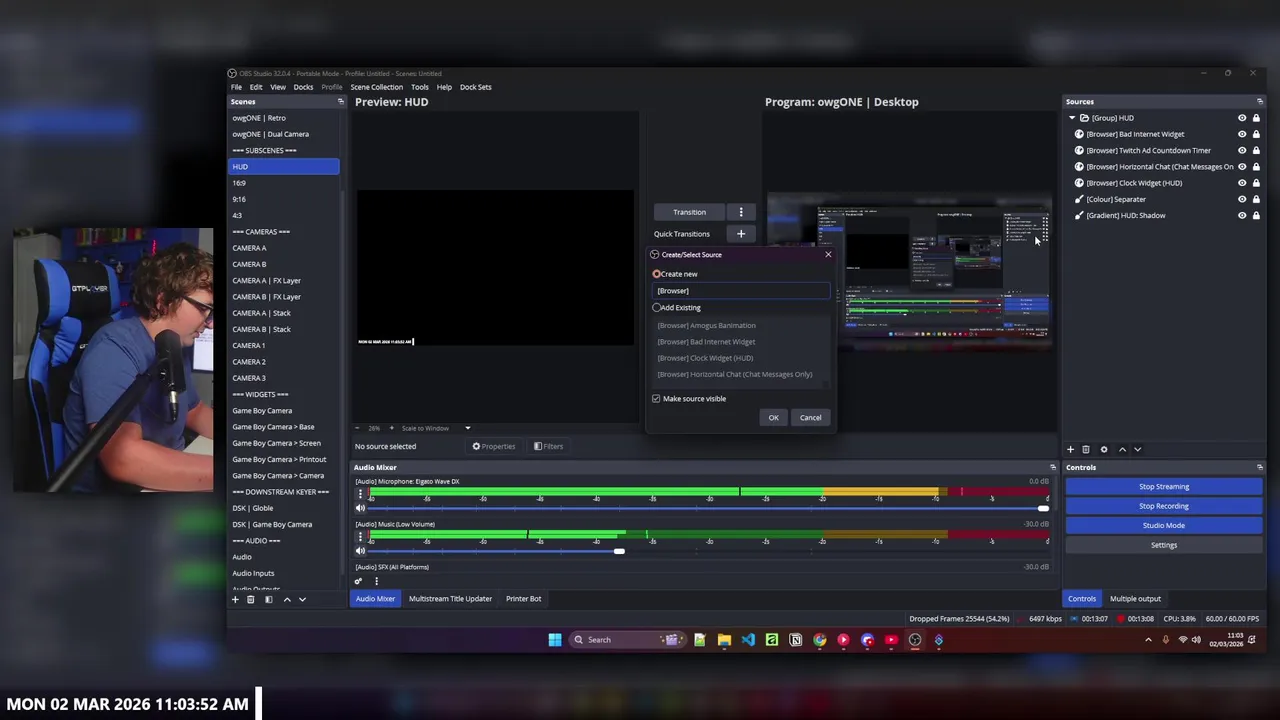Toggle the Studio Mode button
The image size is (1280, 720).
coord(1164,526)
